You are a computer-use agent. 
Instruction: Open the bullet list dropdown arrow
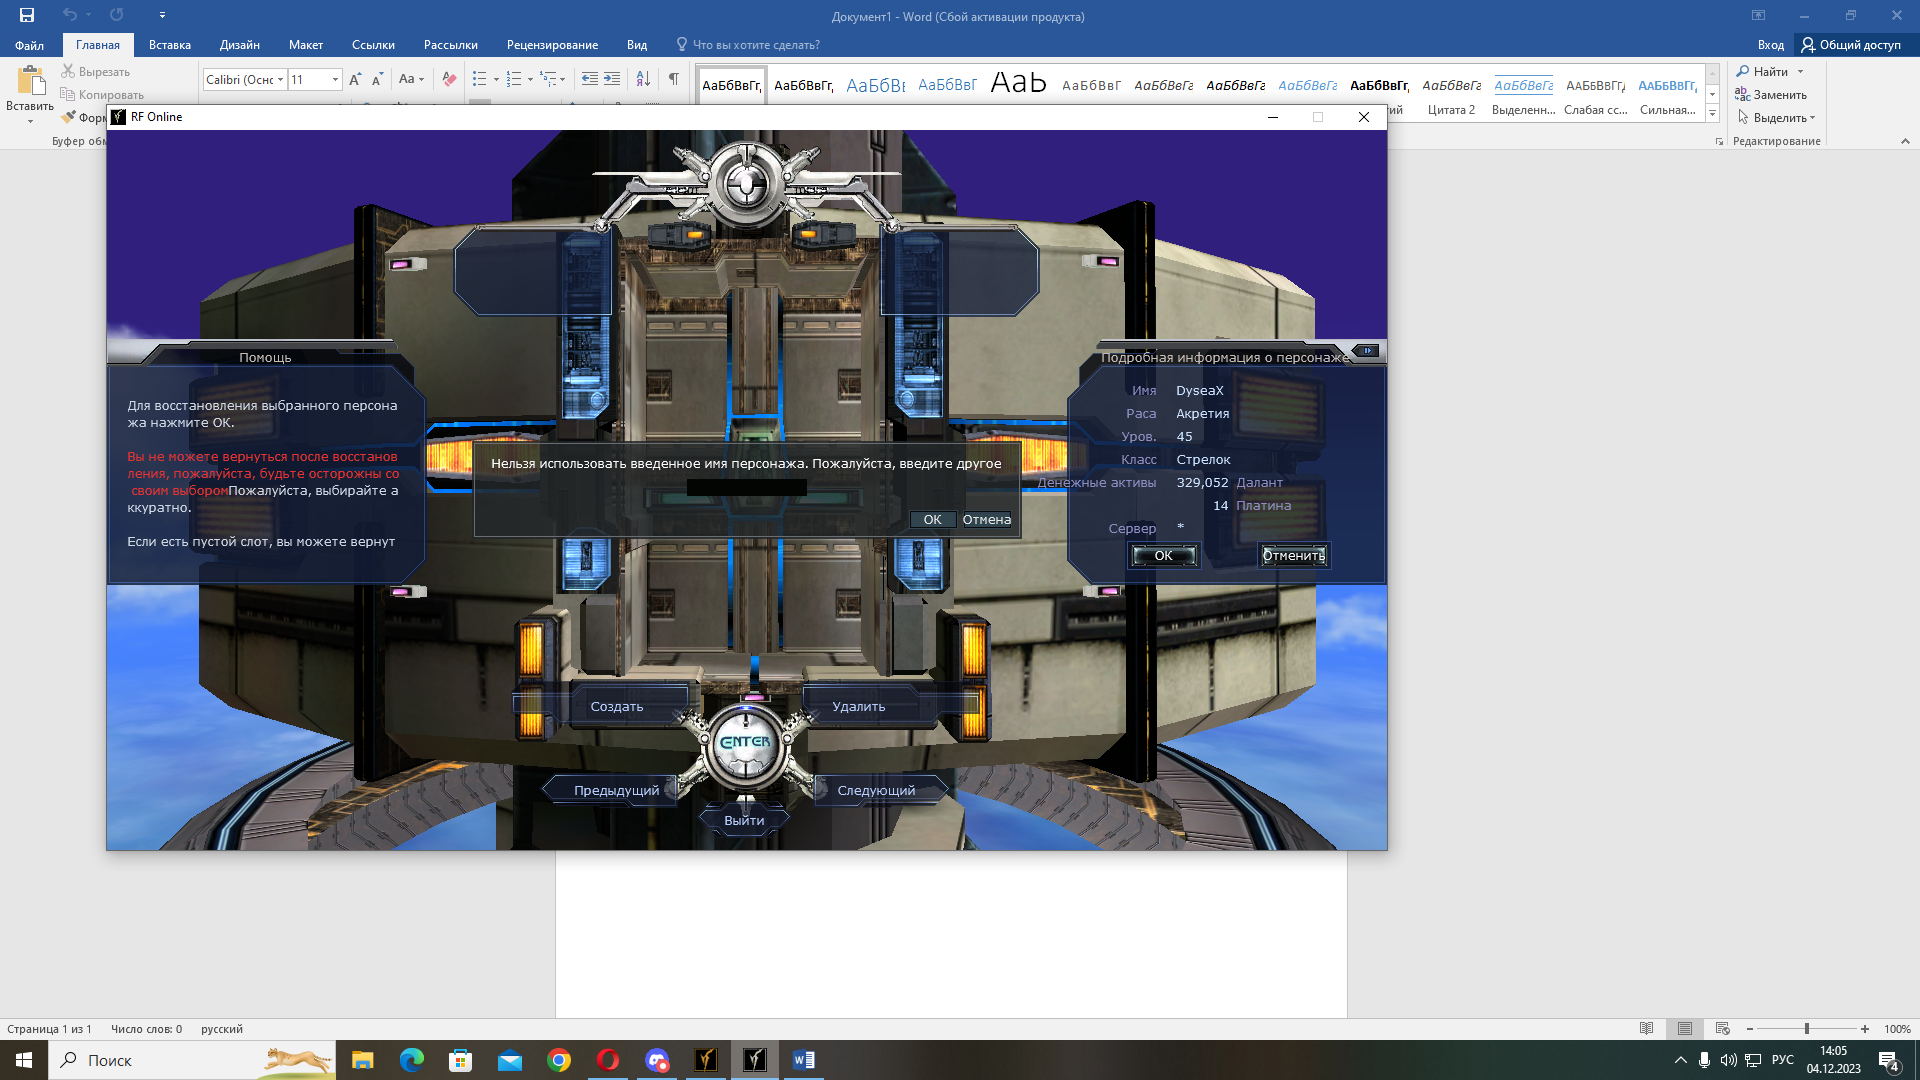[x=496, y=79]
